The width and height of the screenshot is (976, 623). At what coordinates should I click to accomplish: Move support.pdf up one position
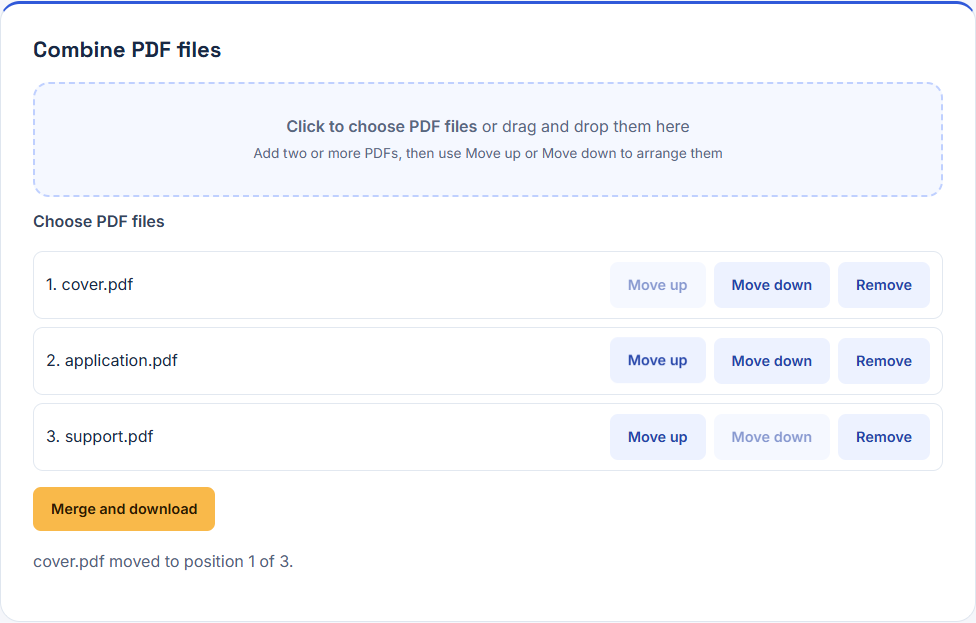[x=657, y=437]
